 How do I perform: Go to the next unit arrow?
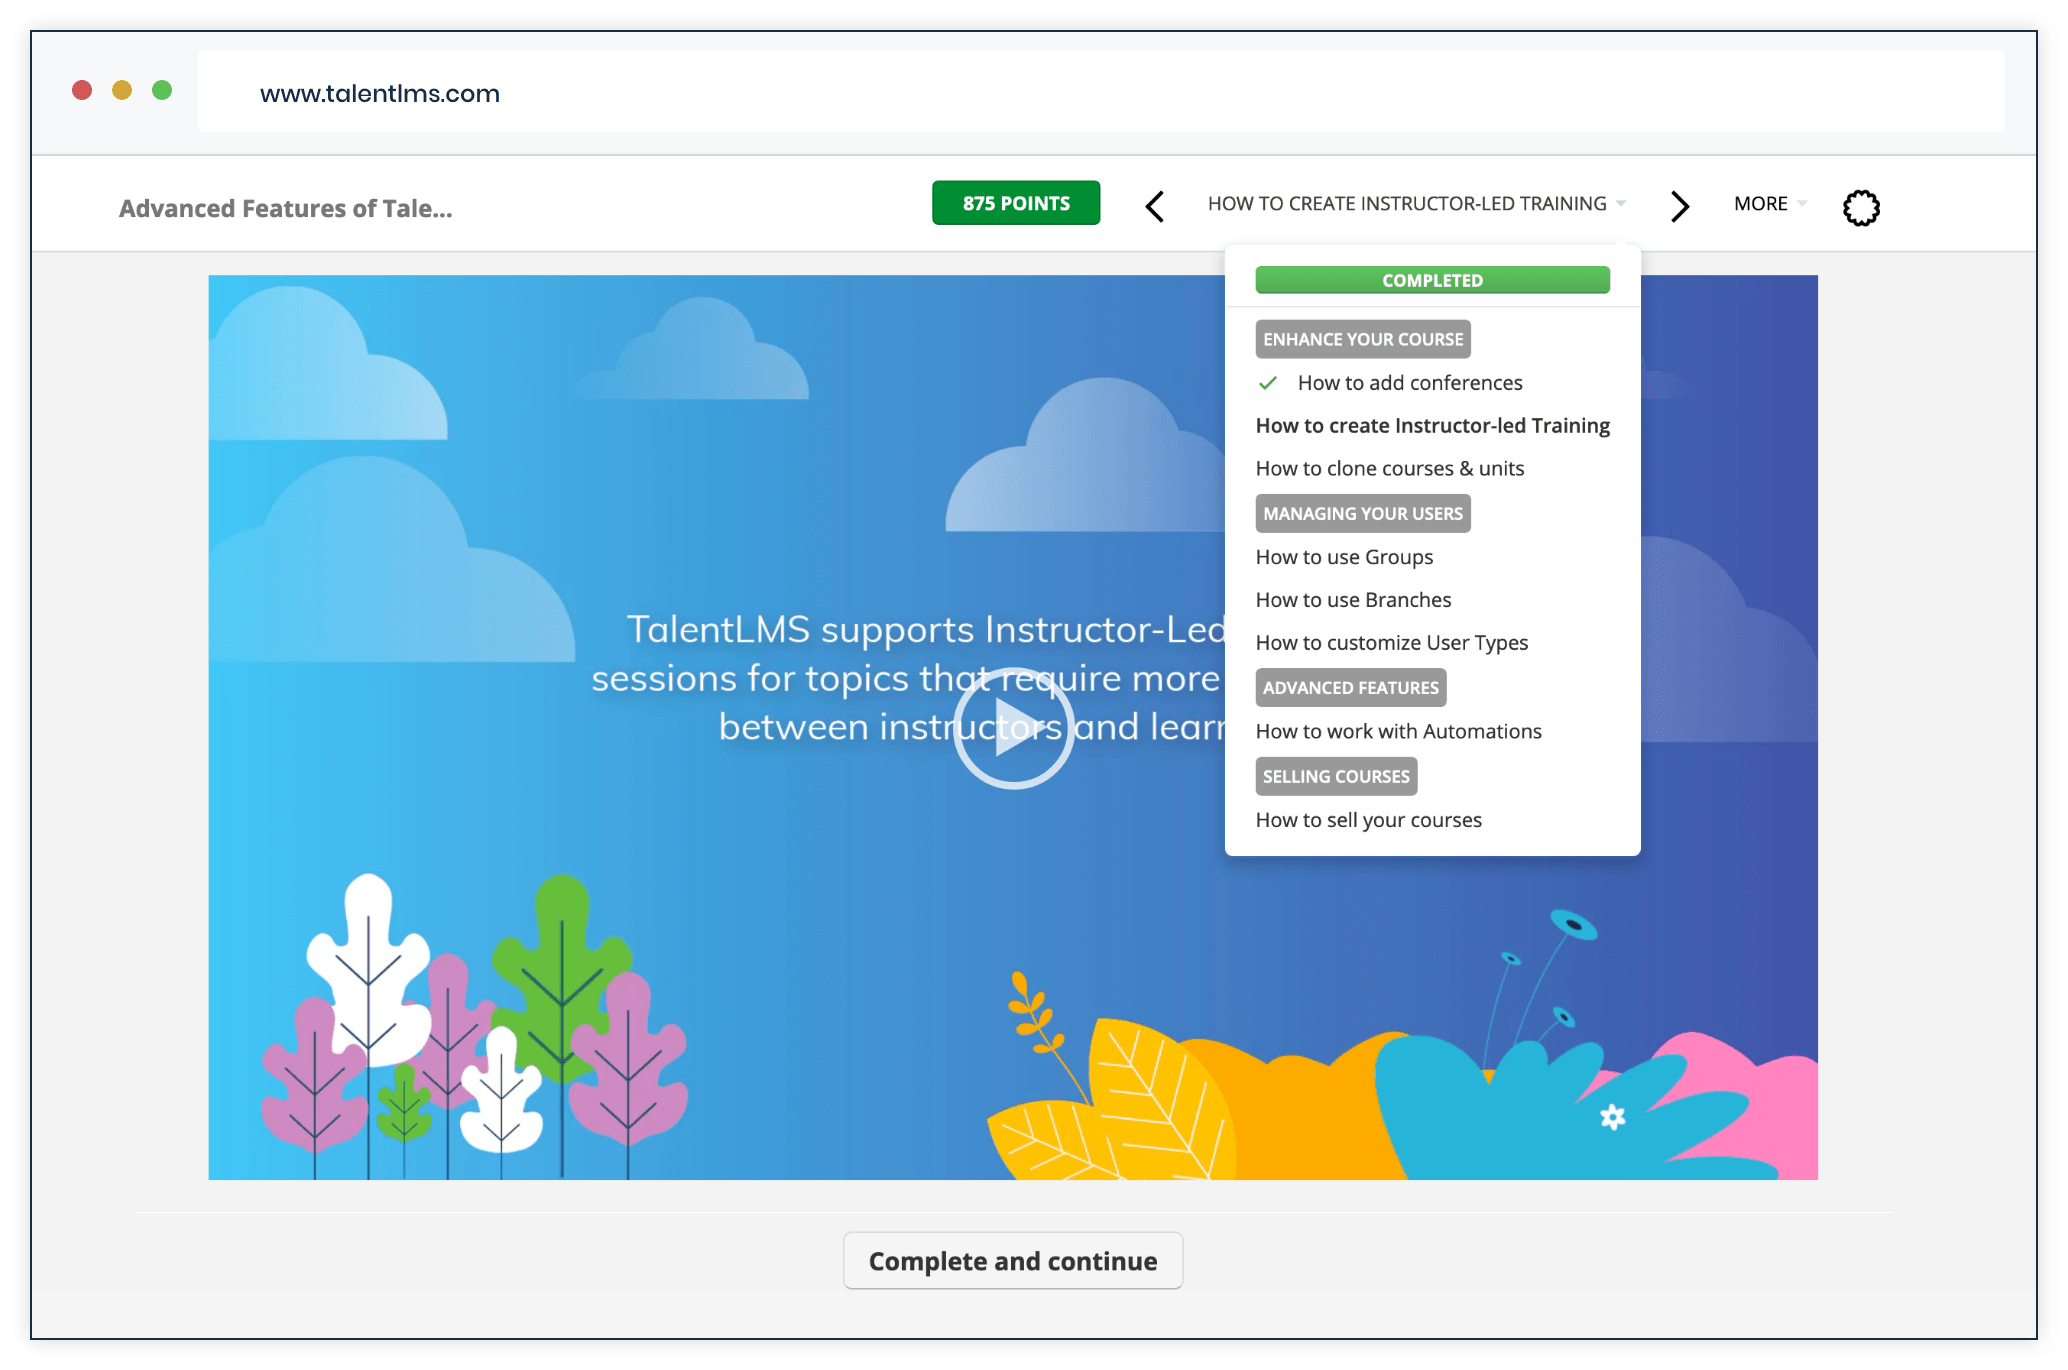pos(1680,207)
